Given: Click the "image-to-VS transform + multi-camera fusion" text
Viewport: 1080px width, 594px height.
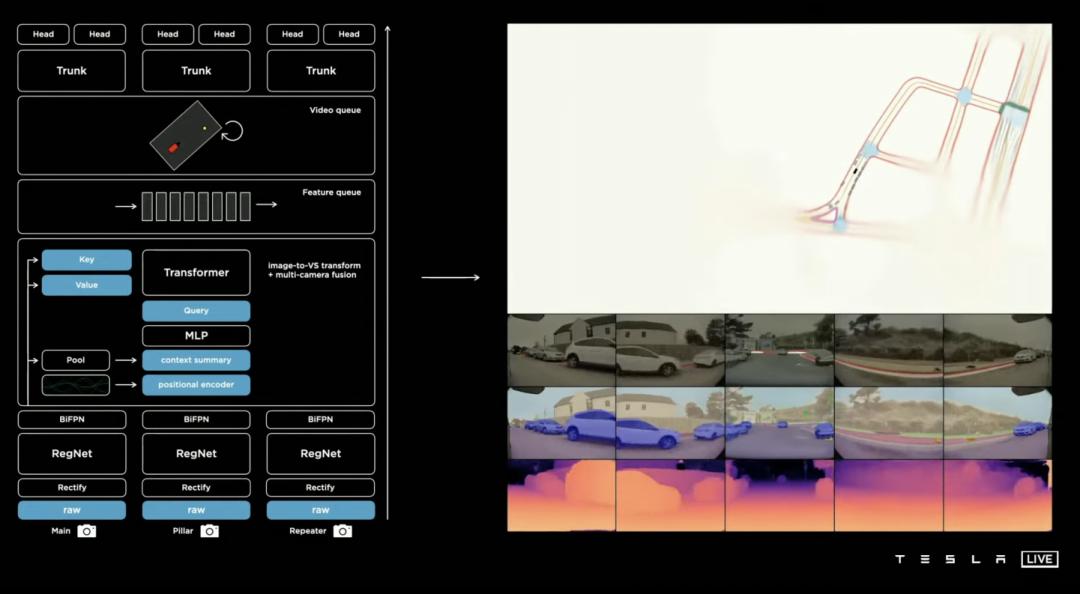Looking at the screenshot, I should click(314, 270).
